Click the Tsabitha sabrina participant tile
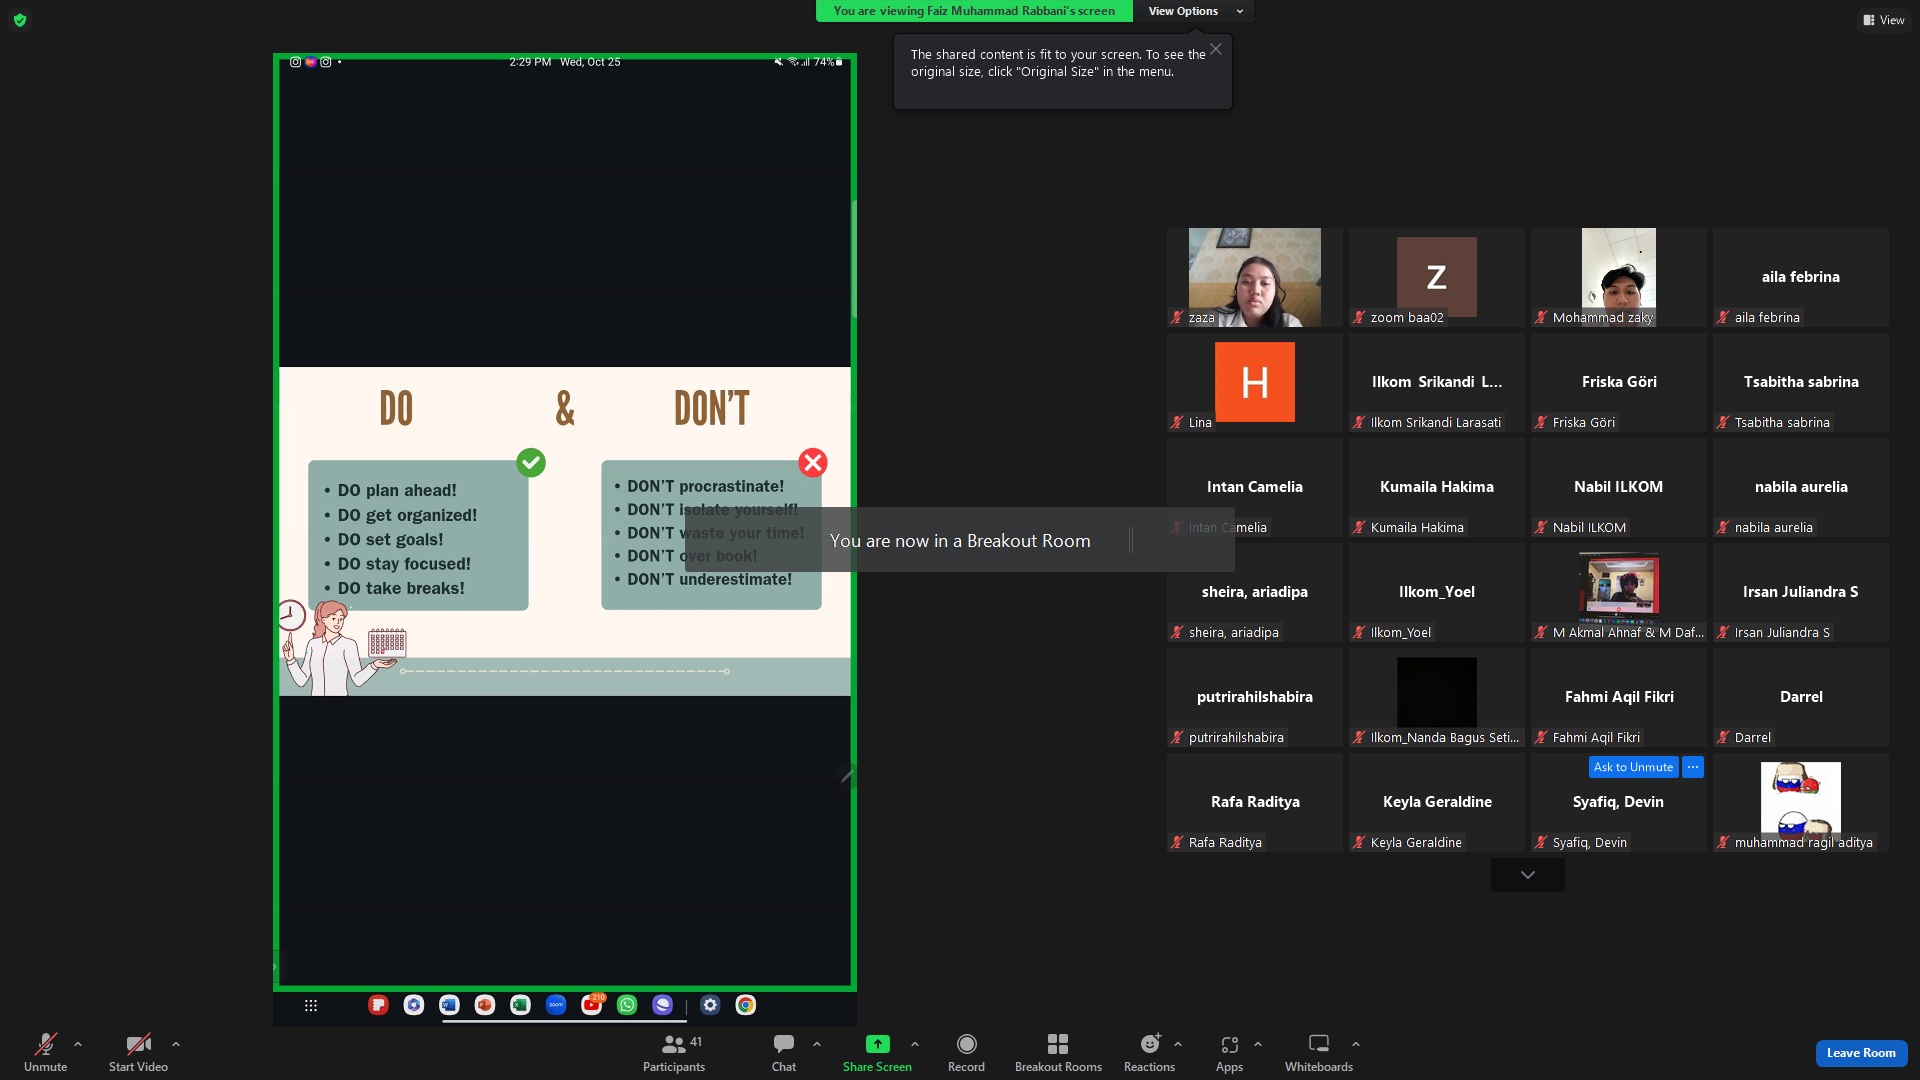This screenshot has height=1080, width=1920. click(1800, 382)
